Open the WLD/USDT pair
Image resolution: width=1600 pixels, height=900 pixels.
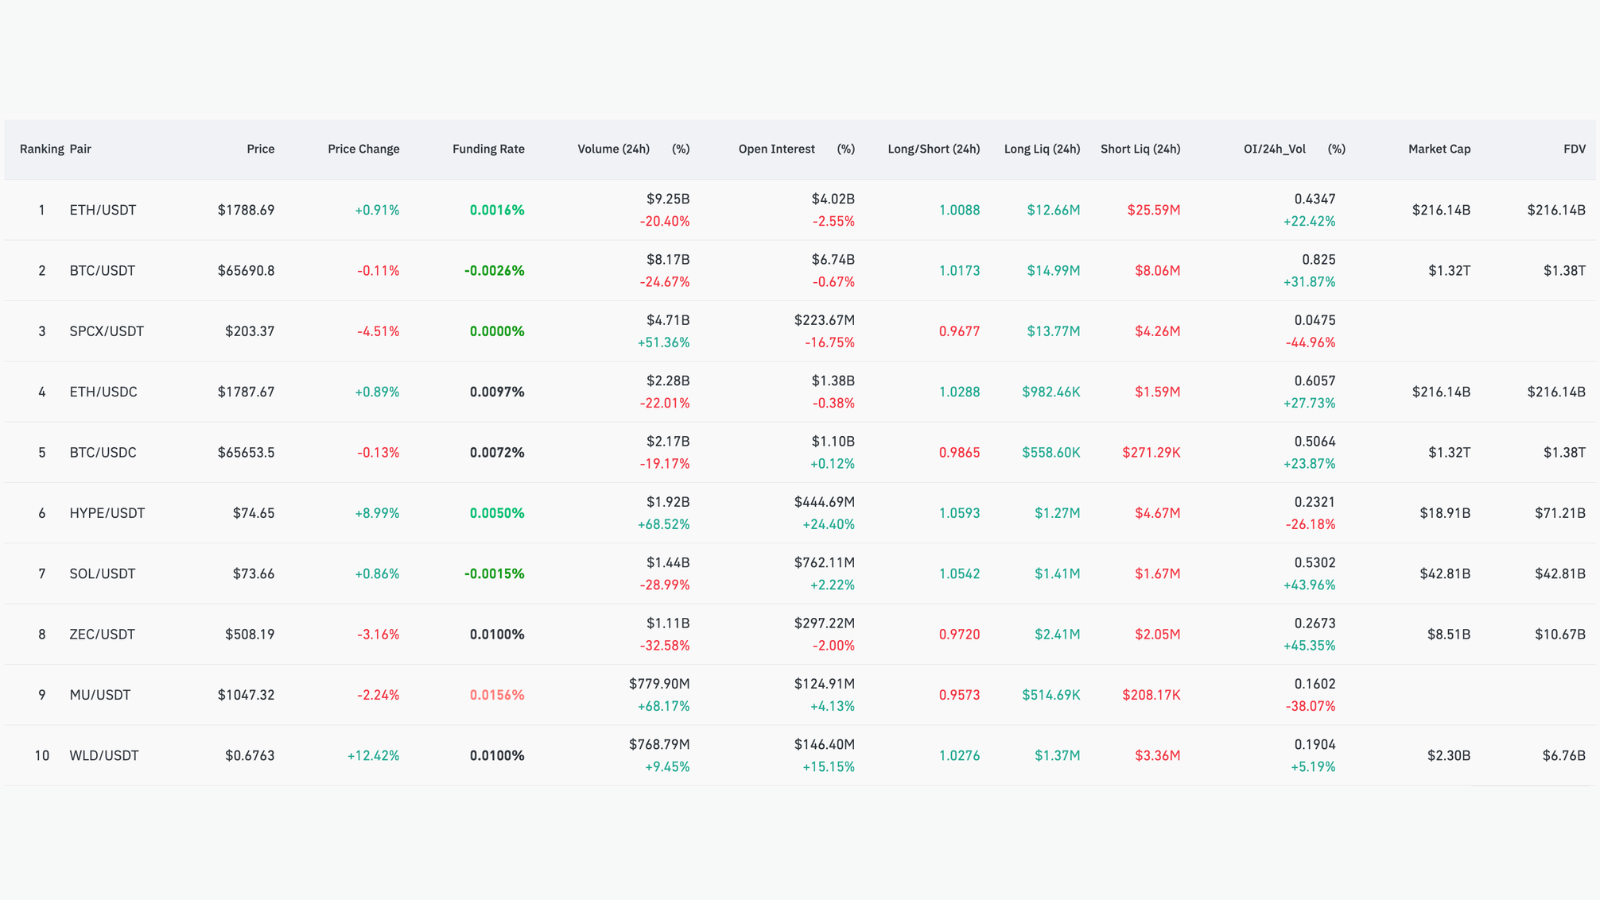point(104,756)
